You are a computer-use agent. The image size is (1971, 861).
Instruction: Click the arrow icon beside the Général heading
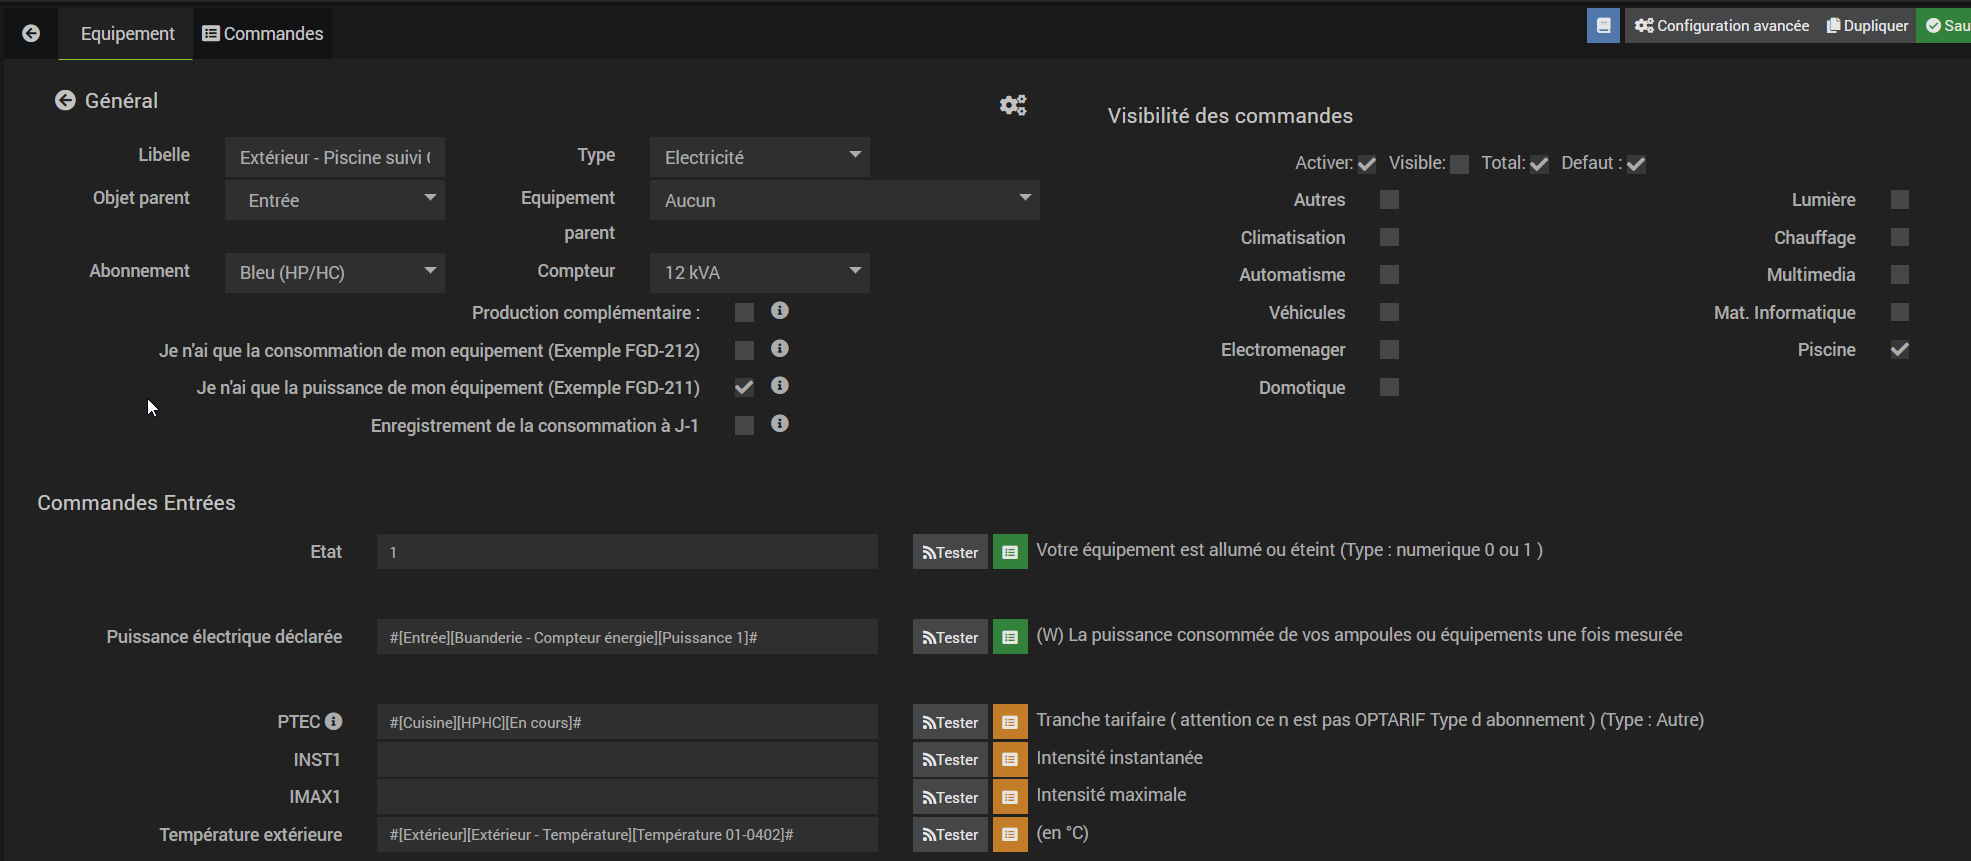(x=65, y=100)
